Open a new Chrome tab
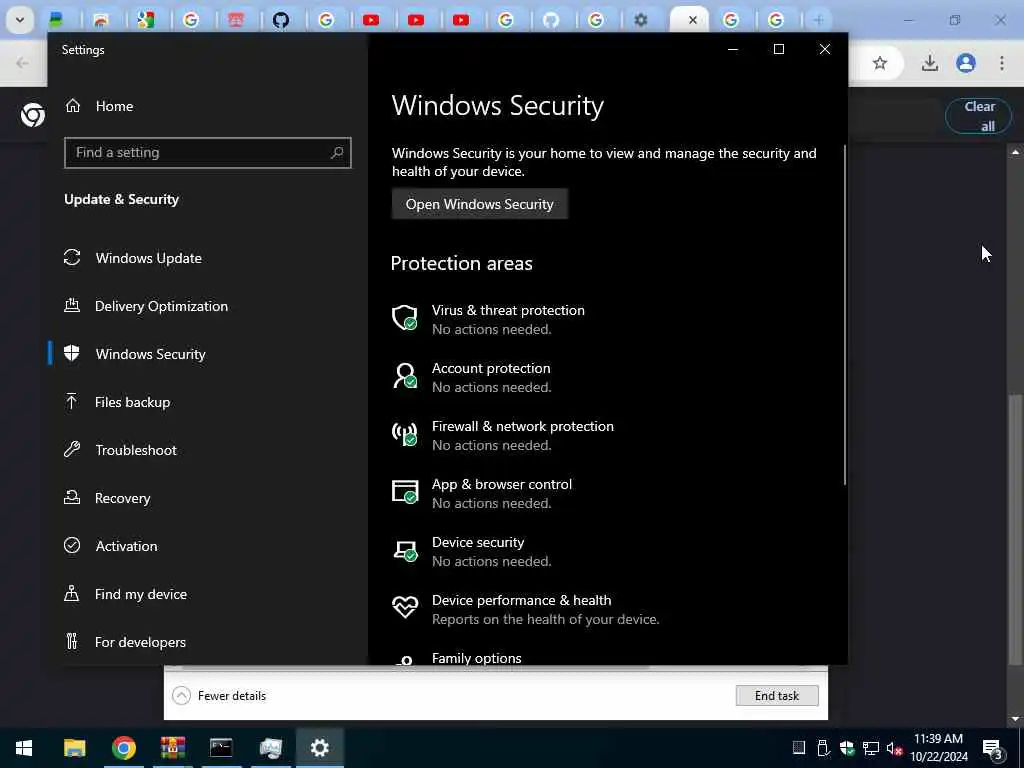Viewport: 1024px width, 768px height. 818,20
